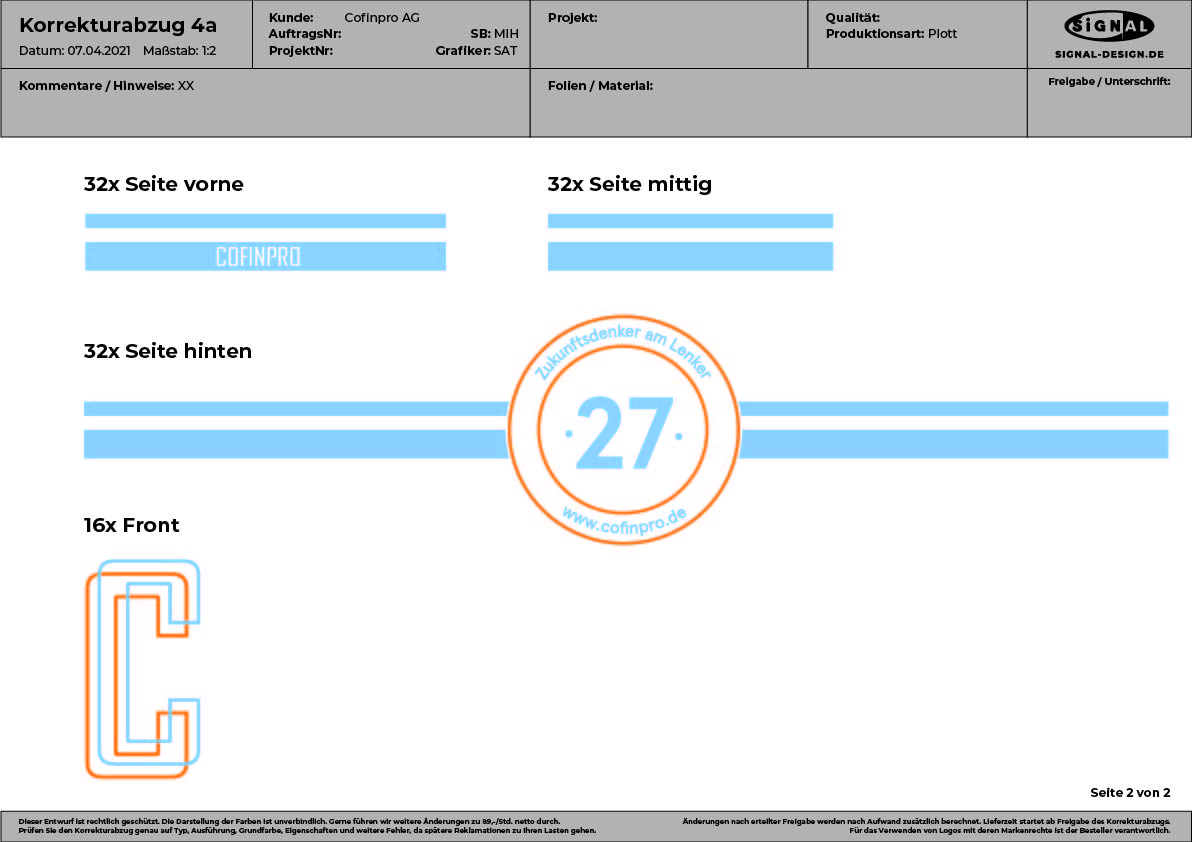
Task: Click the "Produktionsart: Plott" entry
Action: coord(891,34)
